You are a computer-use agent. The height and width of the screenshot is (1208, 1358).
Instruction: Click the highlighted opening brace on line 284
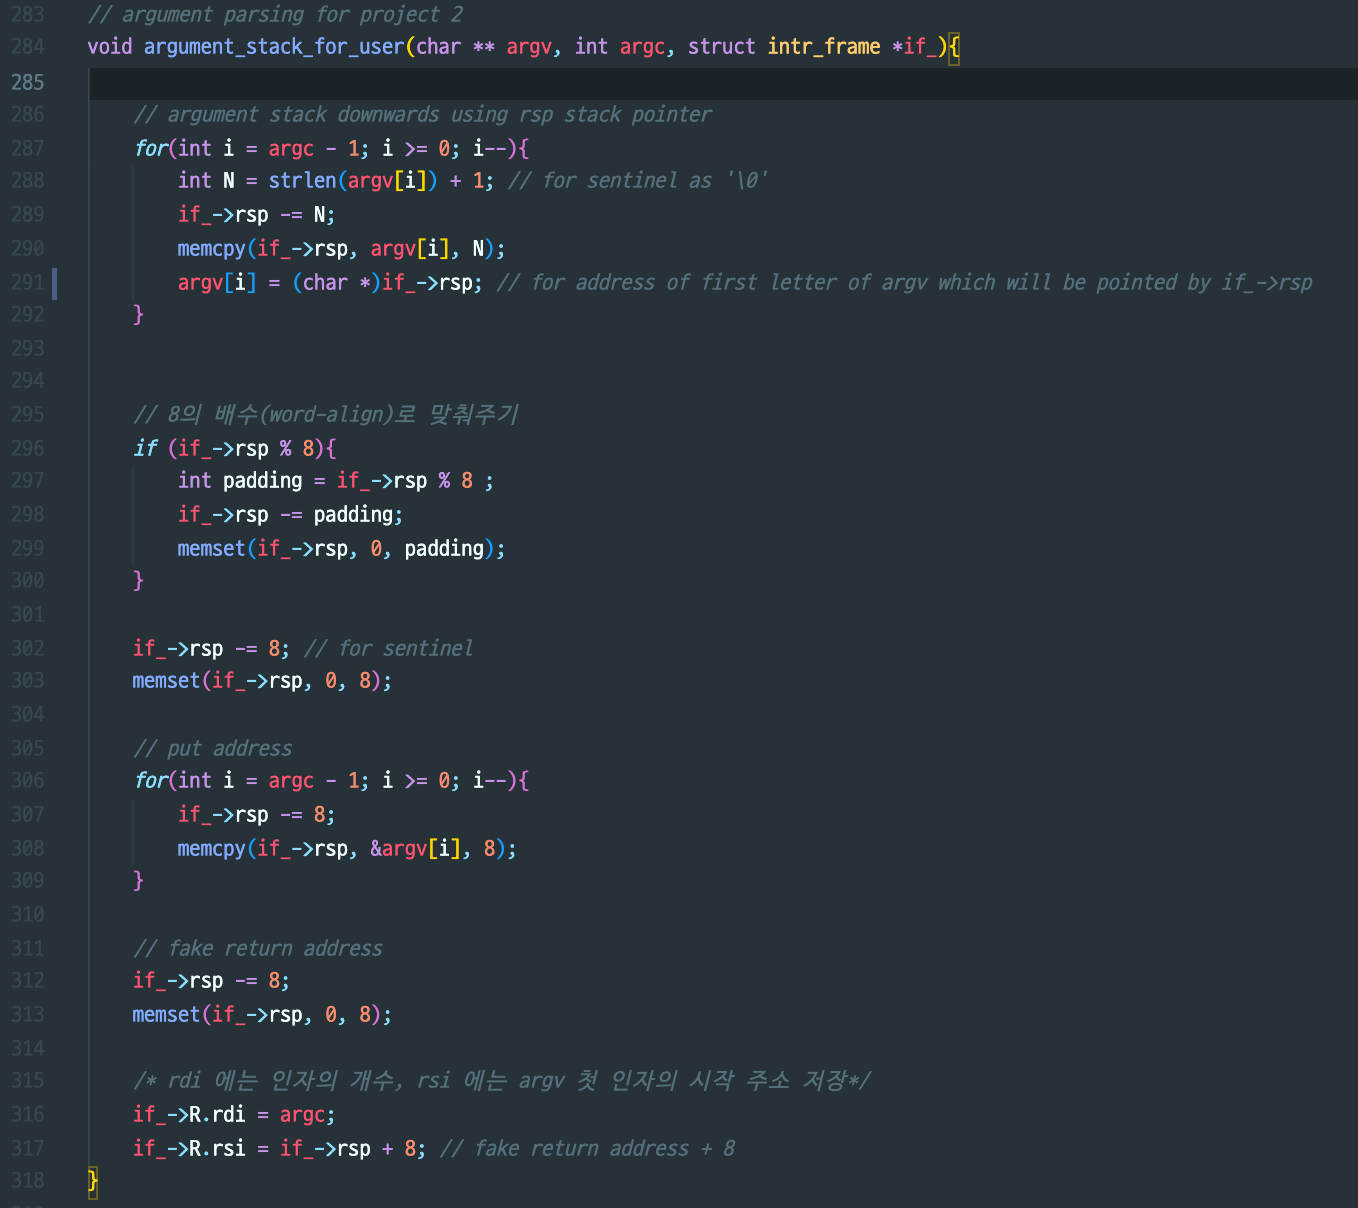[955, 46]
